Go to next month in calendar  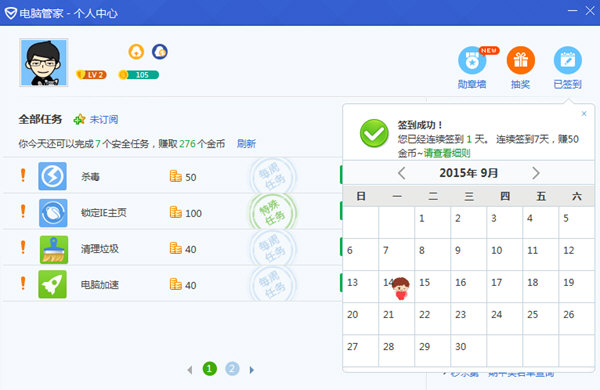536,173
